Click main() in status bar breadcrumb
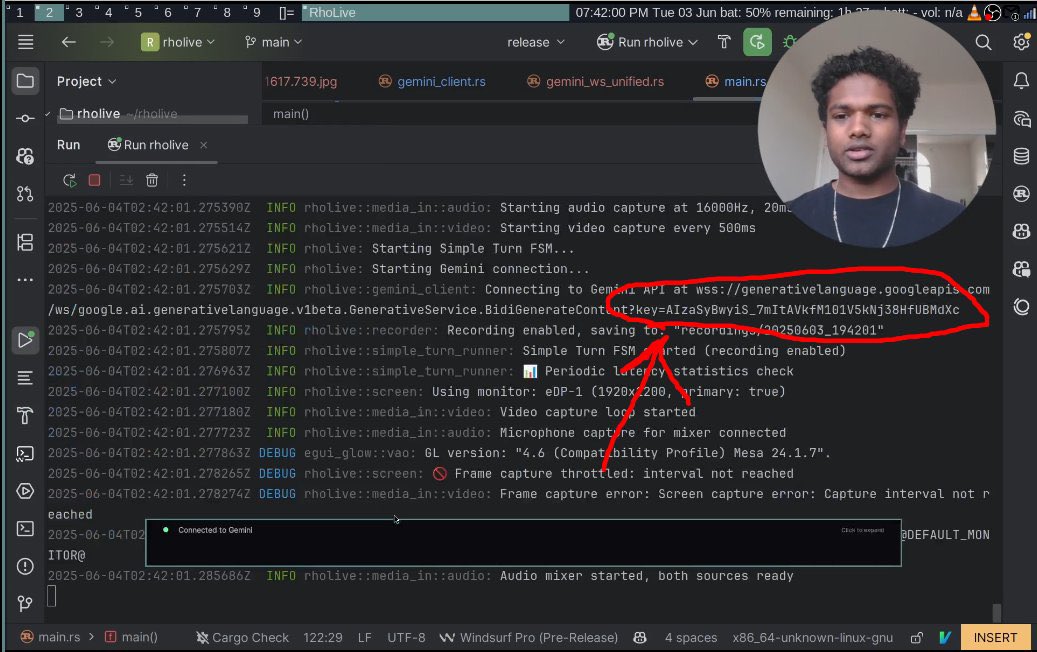Image resolution: width=1037 pixels, height=652 pixels. [x=132, y=637]
